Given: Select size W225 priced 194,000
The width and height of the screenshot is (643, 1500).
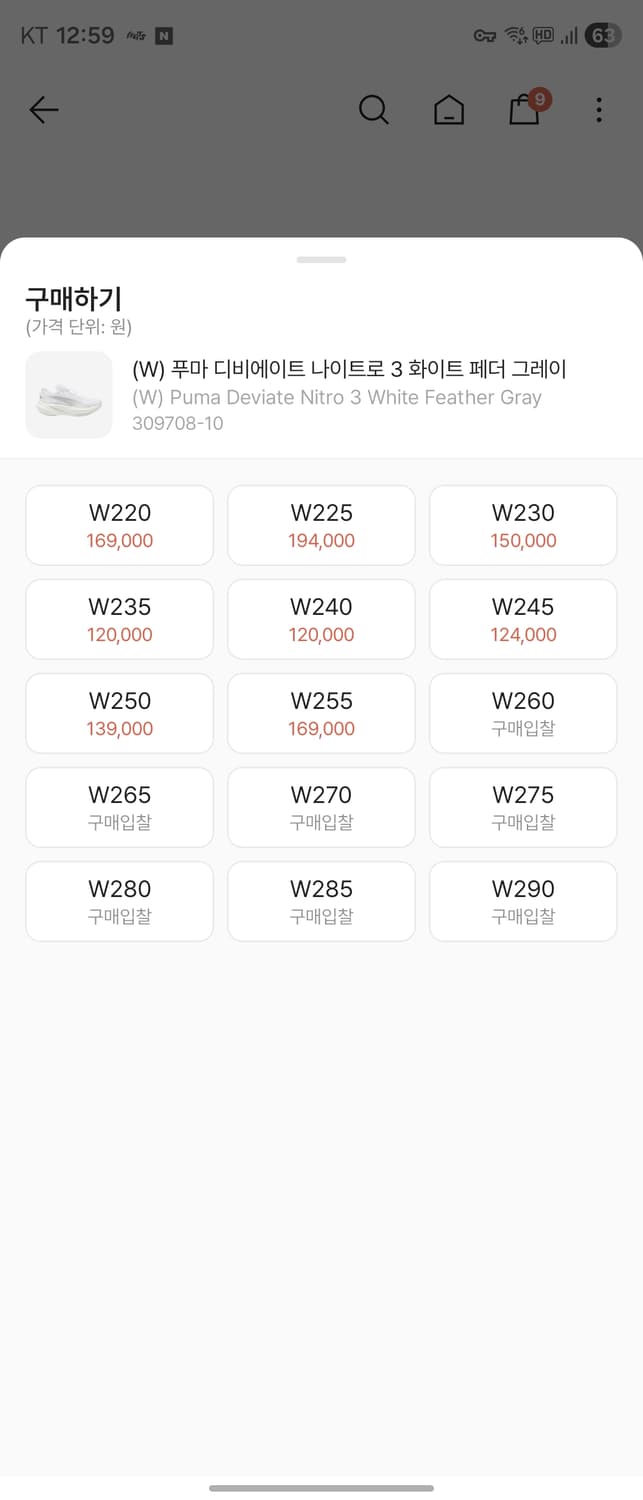Looking at the screenshot, I should pos(321,524).
